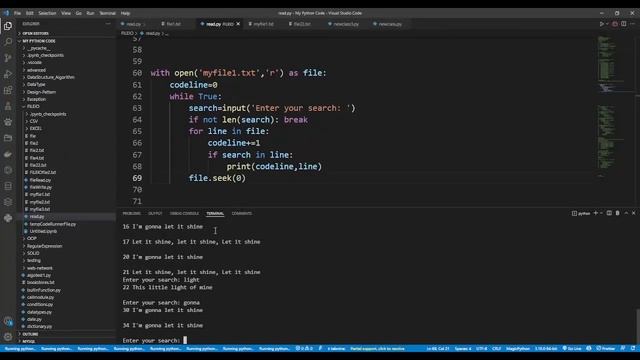Screen dimensions: 640x360
Task: Expand the OUTLINE section
Action: [30, 334]
